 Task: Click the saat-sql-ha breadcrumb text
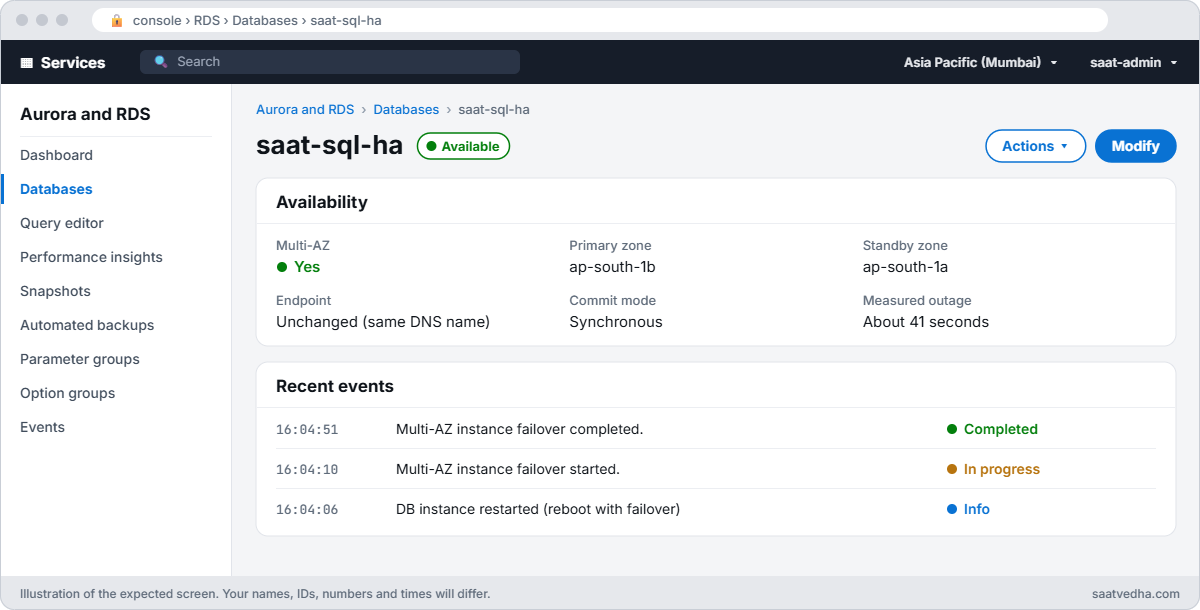tap(494, 109)
